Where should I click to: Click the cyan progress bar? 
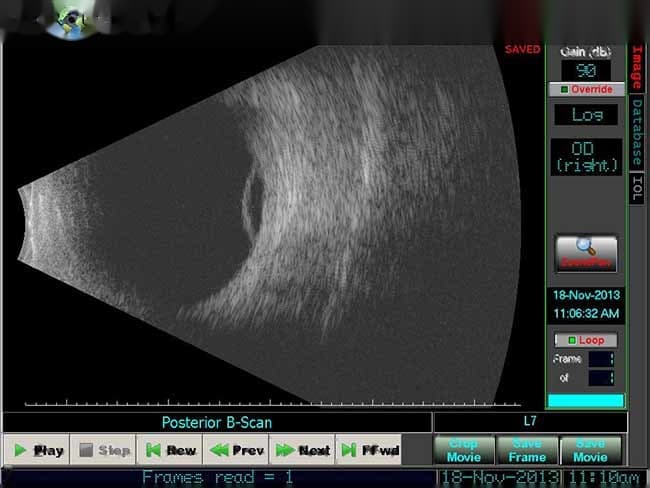click(x=586, y=400)
